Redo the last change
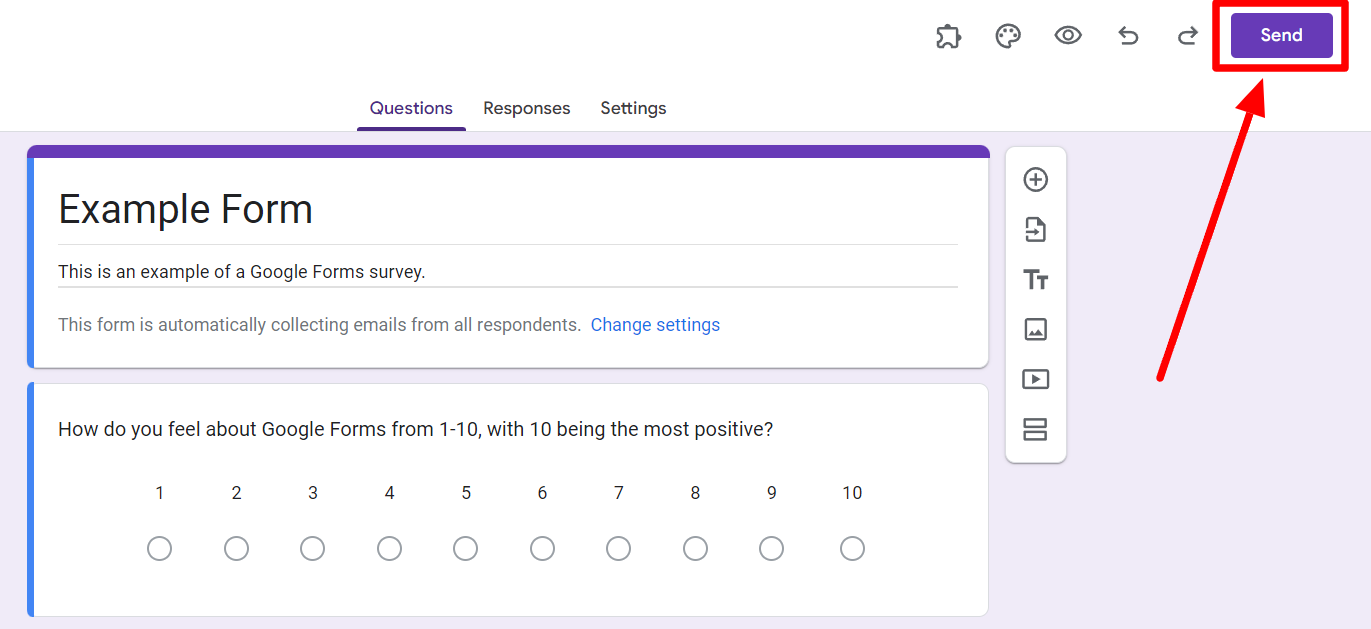 pyautogui.click(x=1188, y=36)
